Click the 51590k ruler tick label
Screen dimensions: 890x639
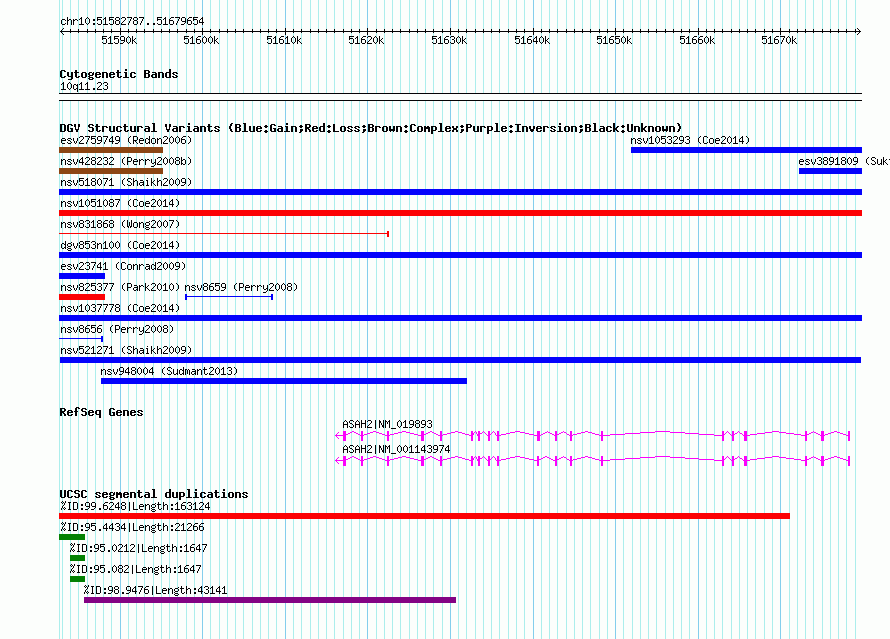pyautogui.click(x=119, y=40)
